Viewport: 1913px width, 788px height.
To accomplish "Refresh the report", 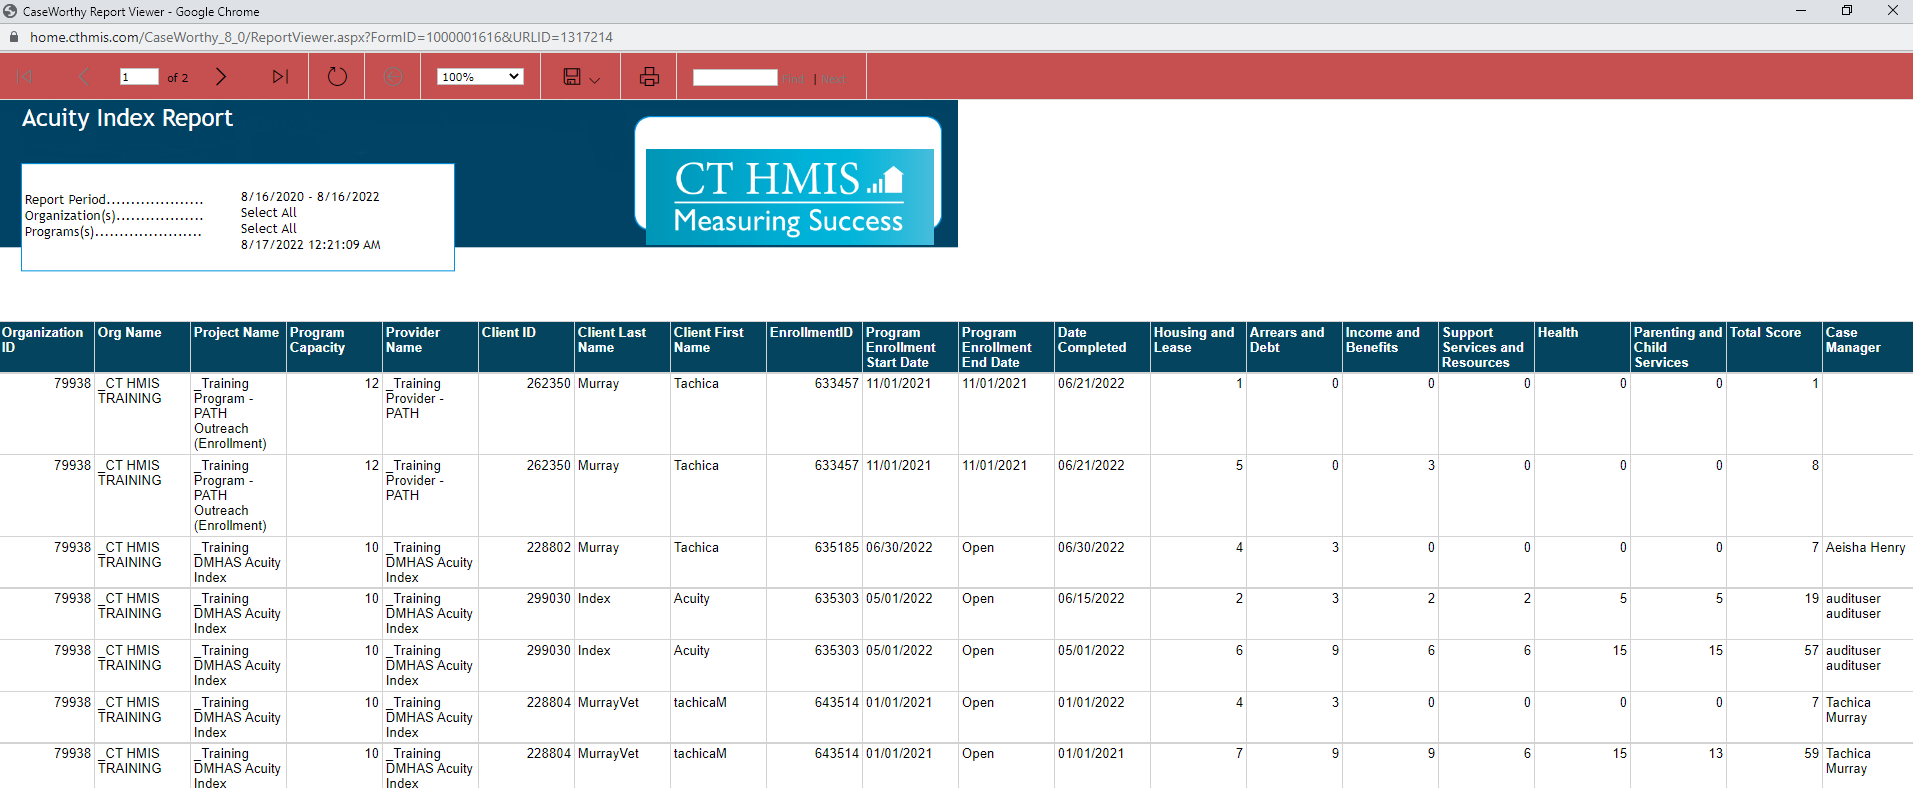I will (x=337, y=77).
